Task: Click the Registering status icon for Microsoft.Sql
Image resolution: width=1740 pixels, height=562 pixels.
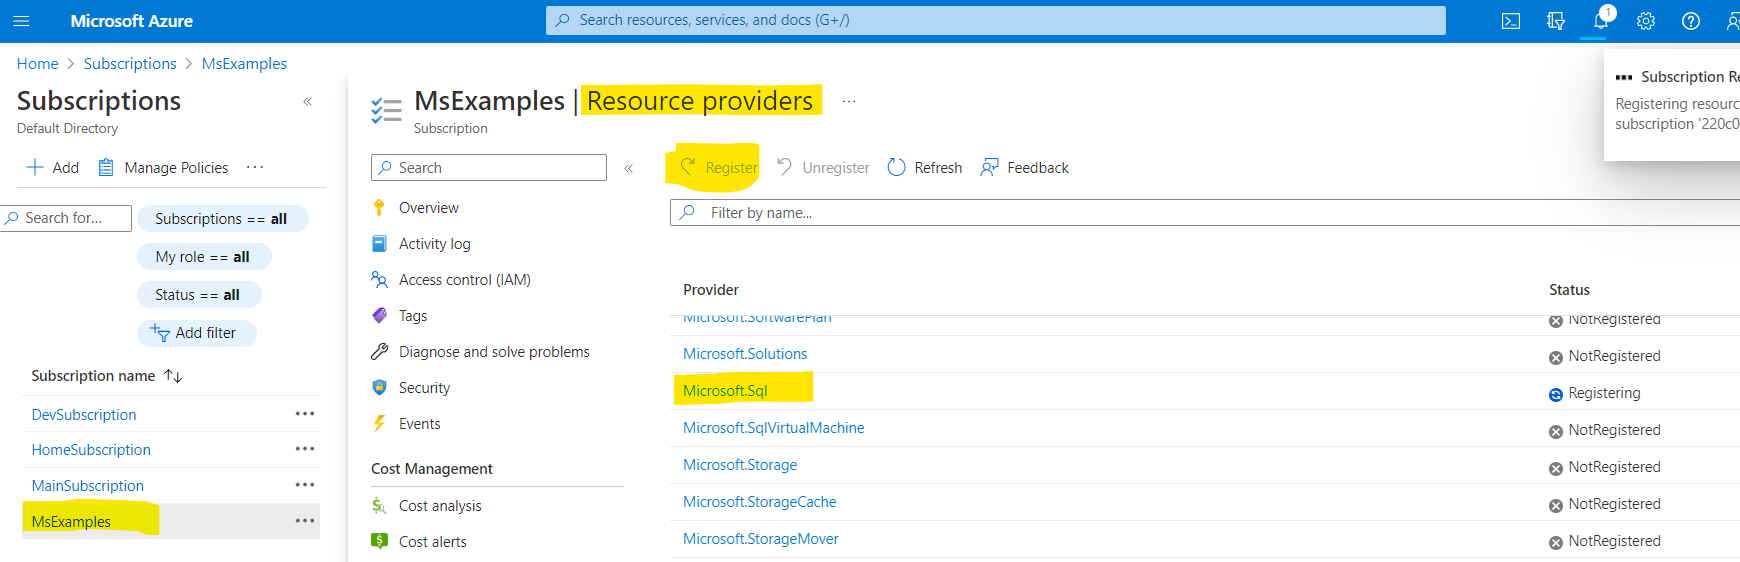Action: click(x=1555, y=394)
